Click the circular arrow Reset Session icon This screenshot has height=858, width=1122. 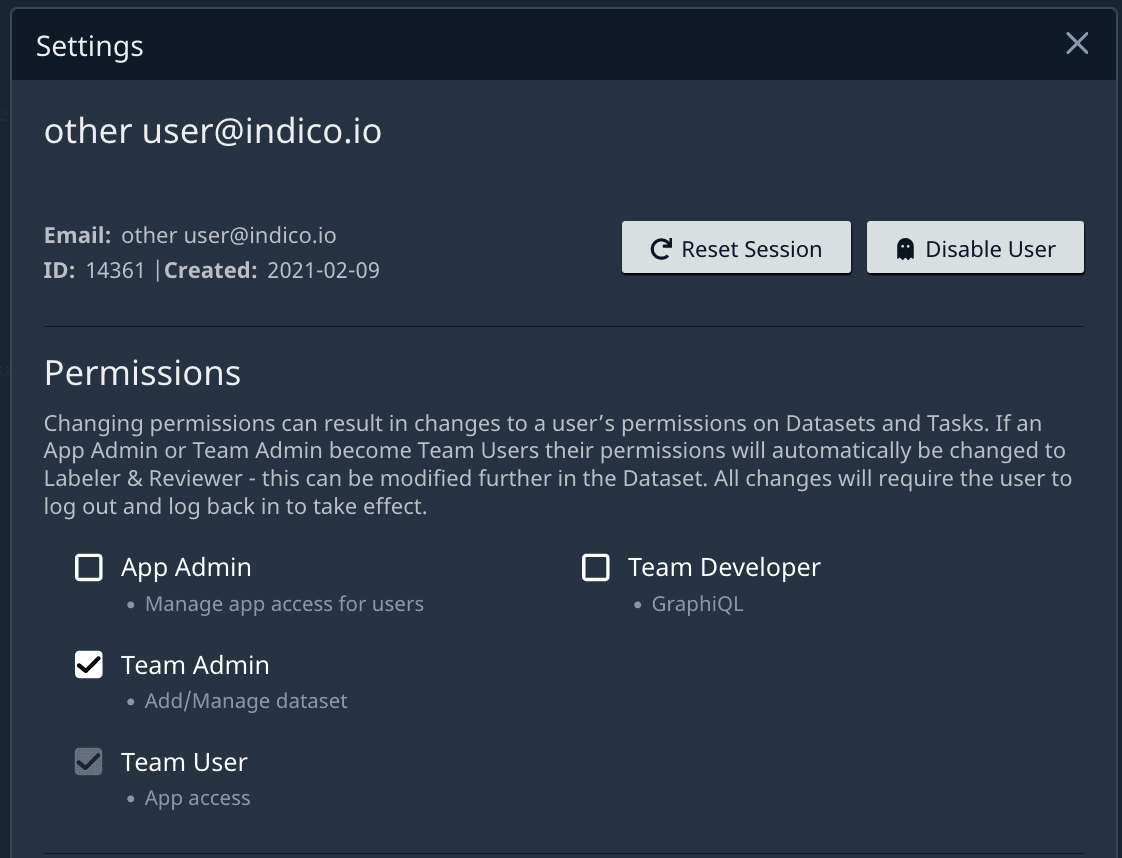click(660, 249)
